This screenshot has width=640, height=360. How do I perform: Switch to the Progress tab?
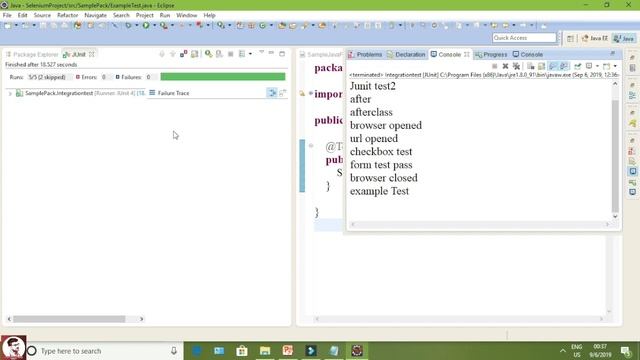point(491,54)
